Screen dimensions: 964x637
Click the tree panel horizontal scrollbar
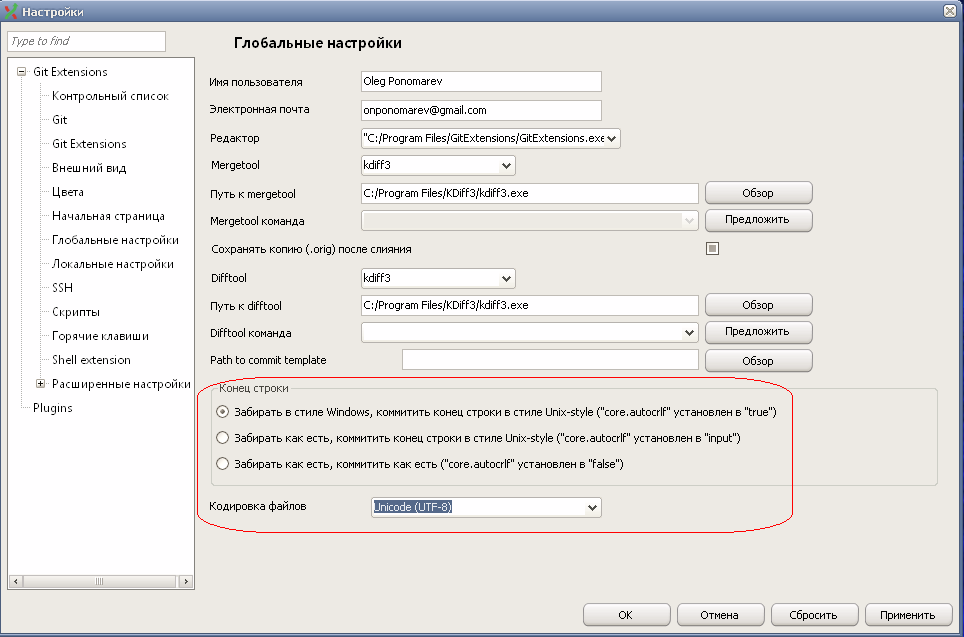point(100,581)
